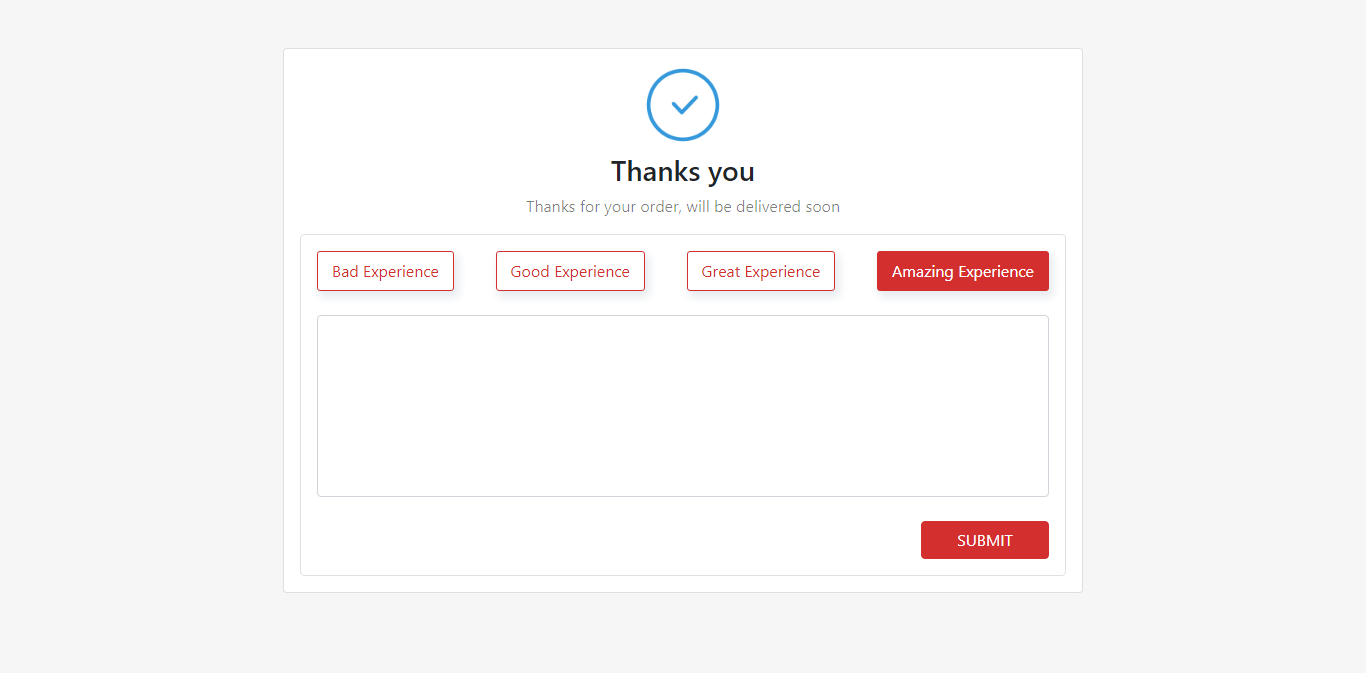
Task: Click the circled check mark above Thanks you
Action: (x=682, y=104)
